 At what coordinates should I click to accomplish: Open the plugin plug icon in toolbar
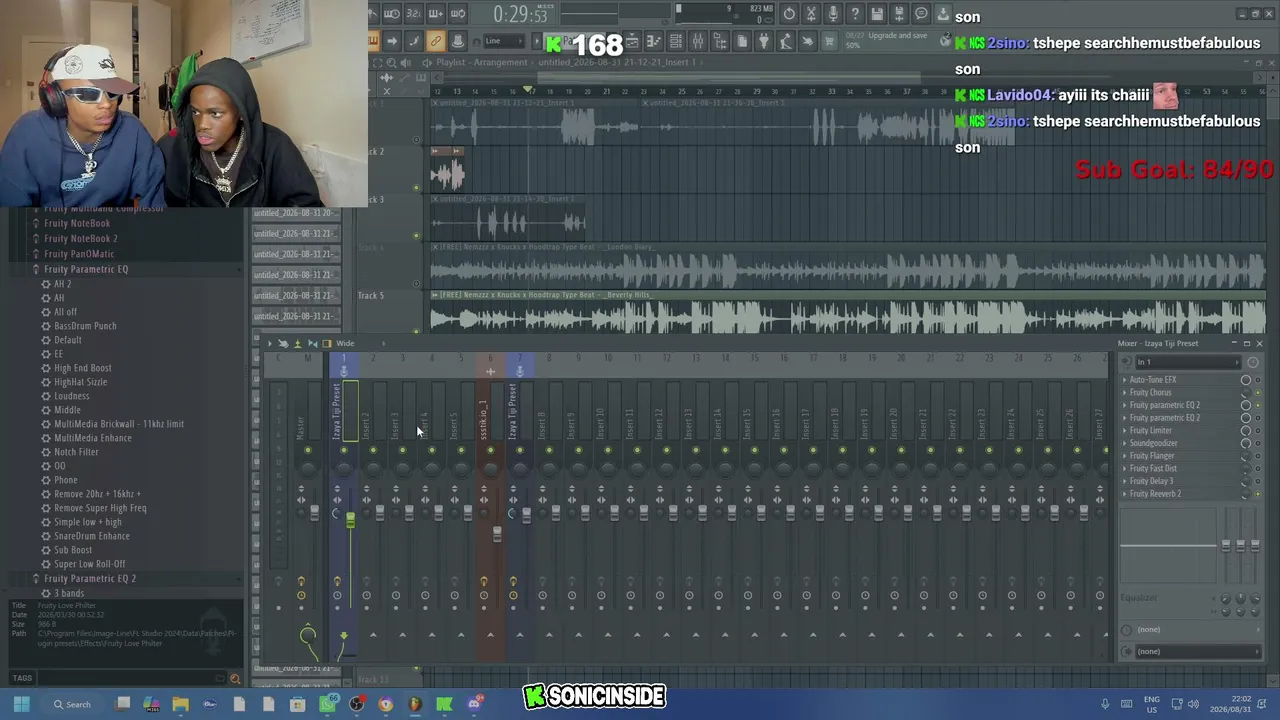click(x=764, y=41)
